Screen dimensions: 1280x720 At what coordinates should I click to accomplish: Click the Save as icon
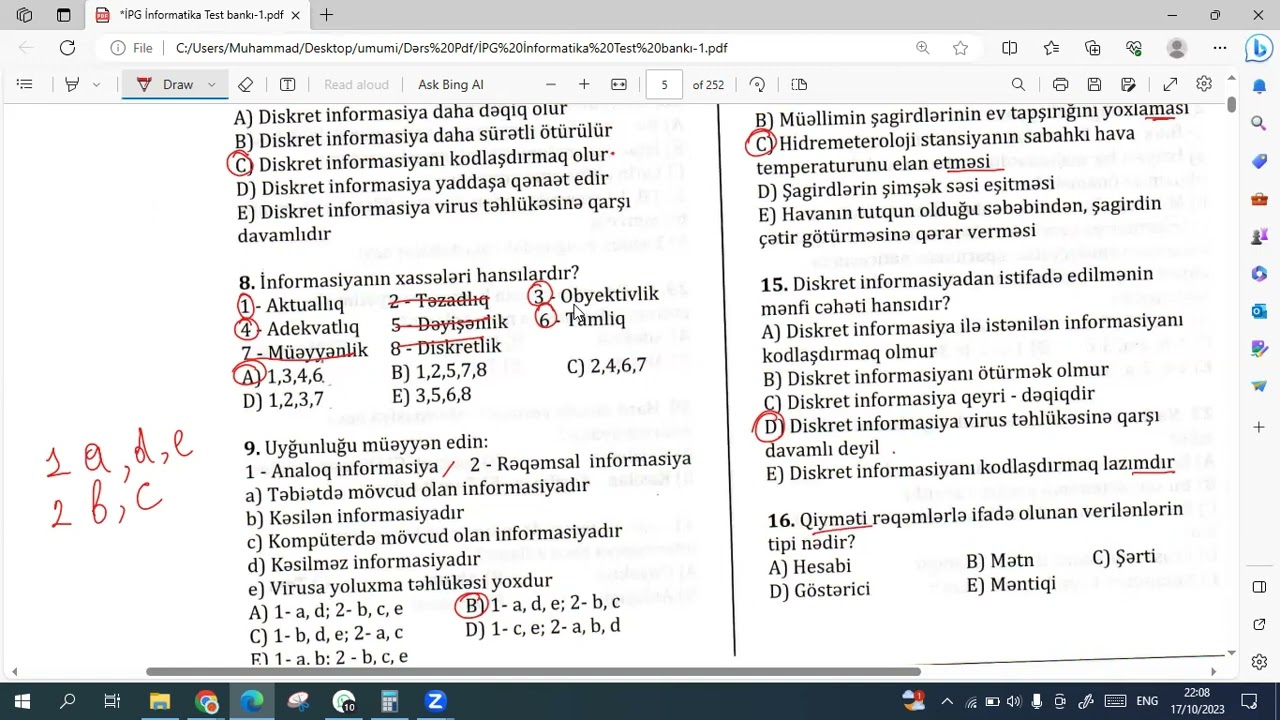pyautogui.click(x=1128, y=85)
